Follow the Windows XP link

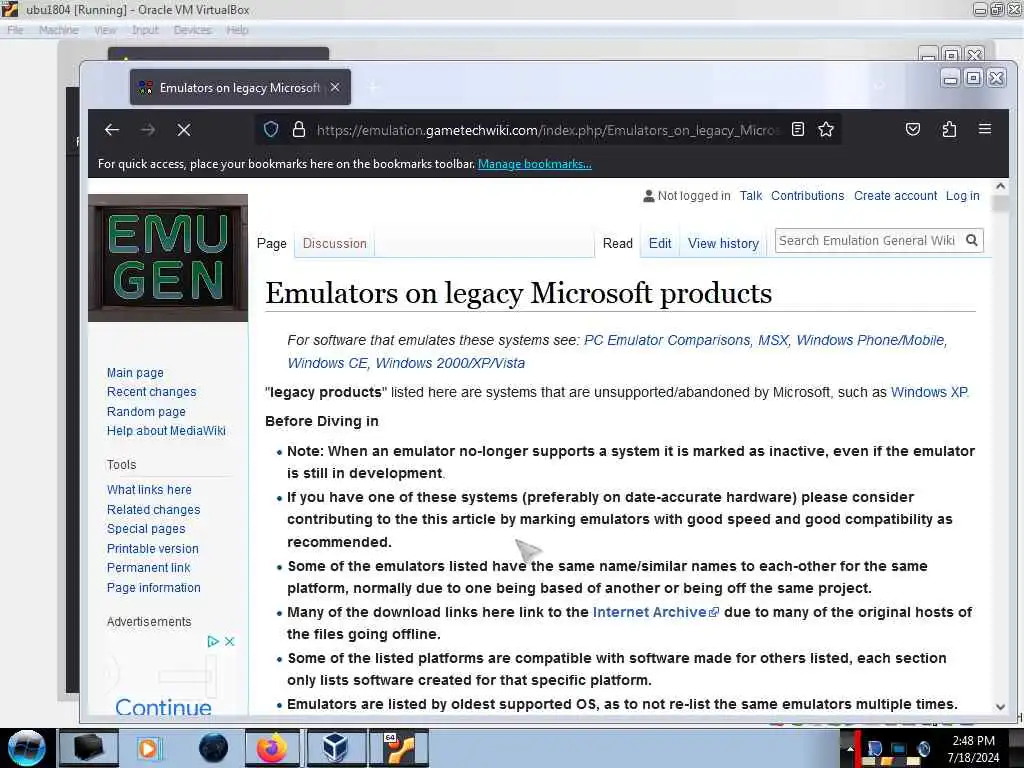click(x=929, y=392)
